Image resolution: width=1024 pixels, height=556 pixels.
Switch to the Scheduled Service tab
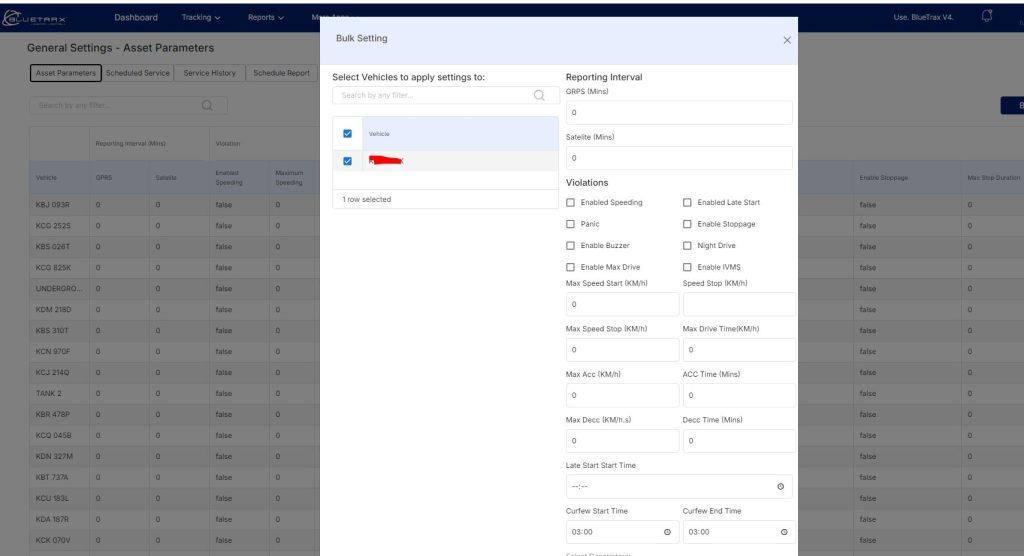138,73
